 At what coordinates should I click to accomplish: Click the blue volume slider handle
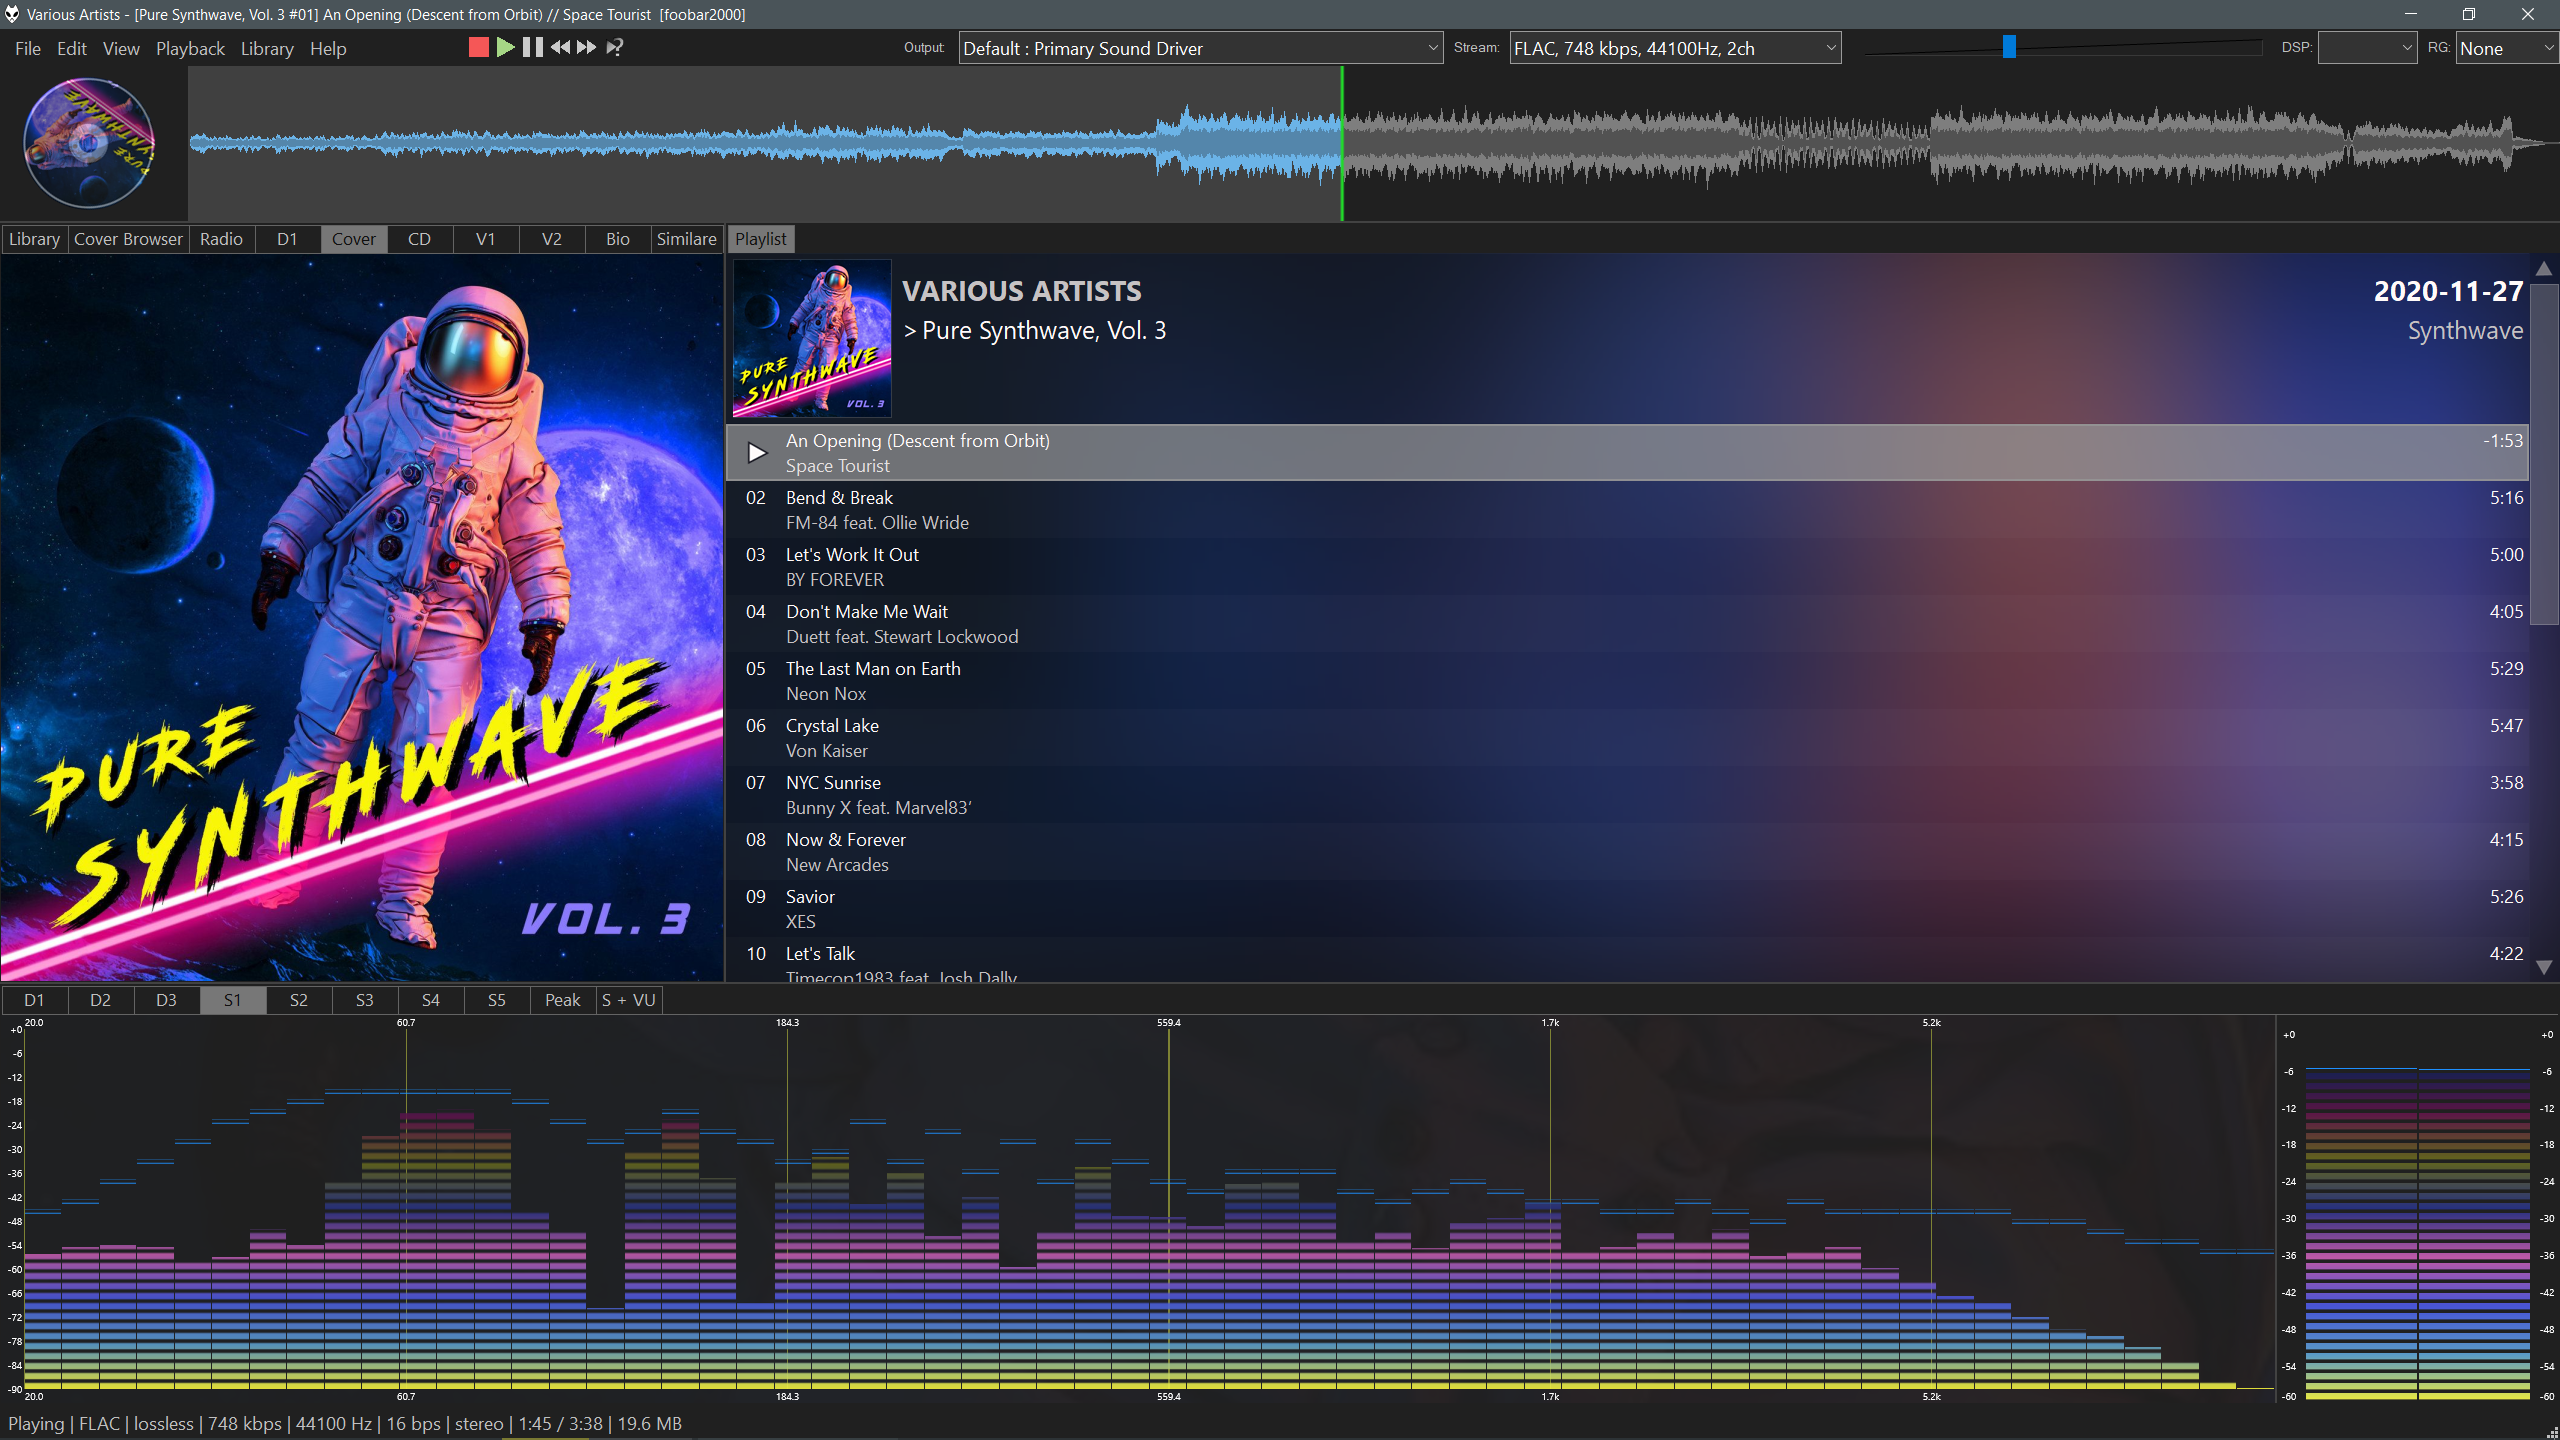pyautogui.click(x=2009, y=47)
